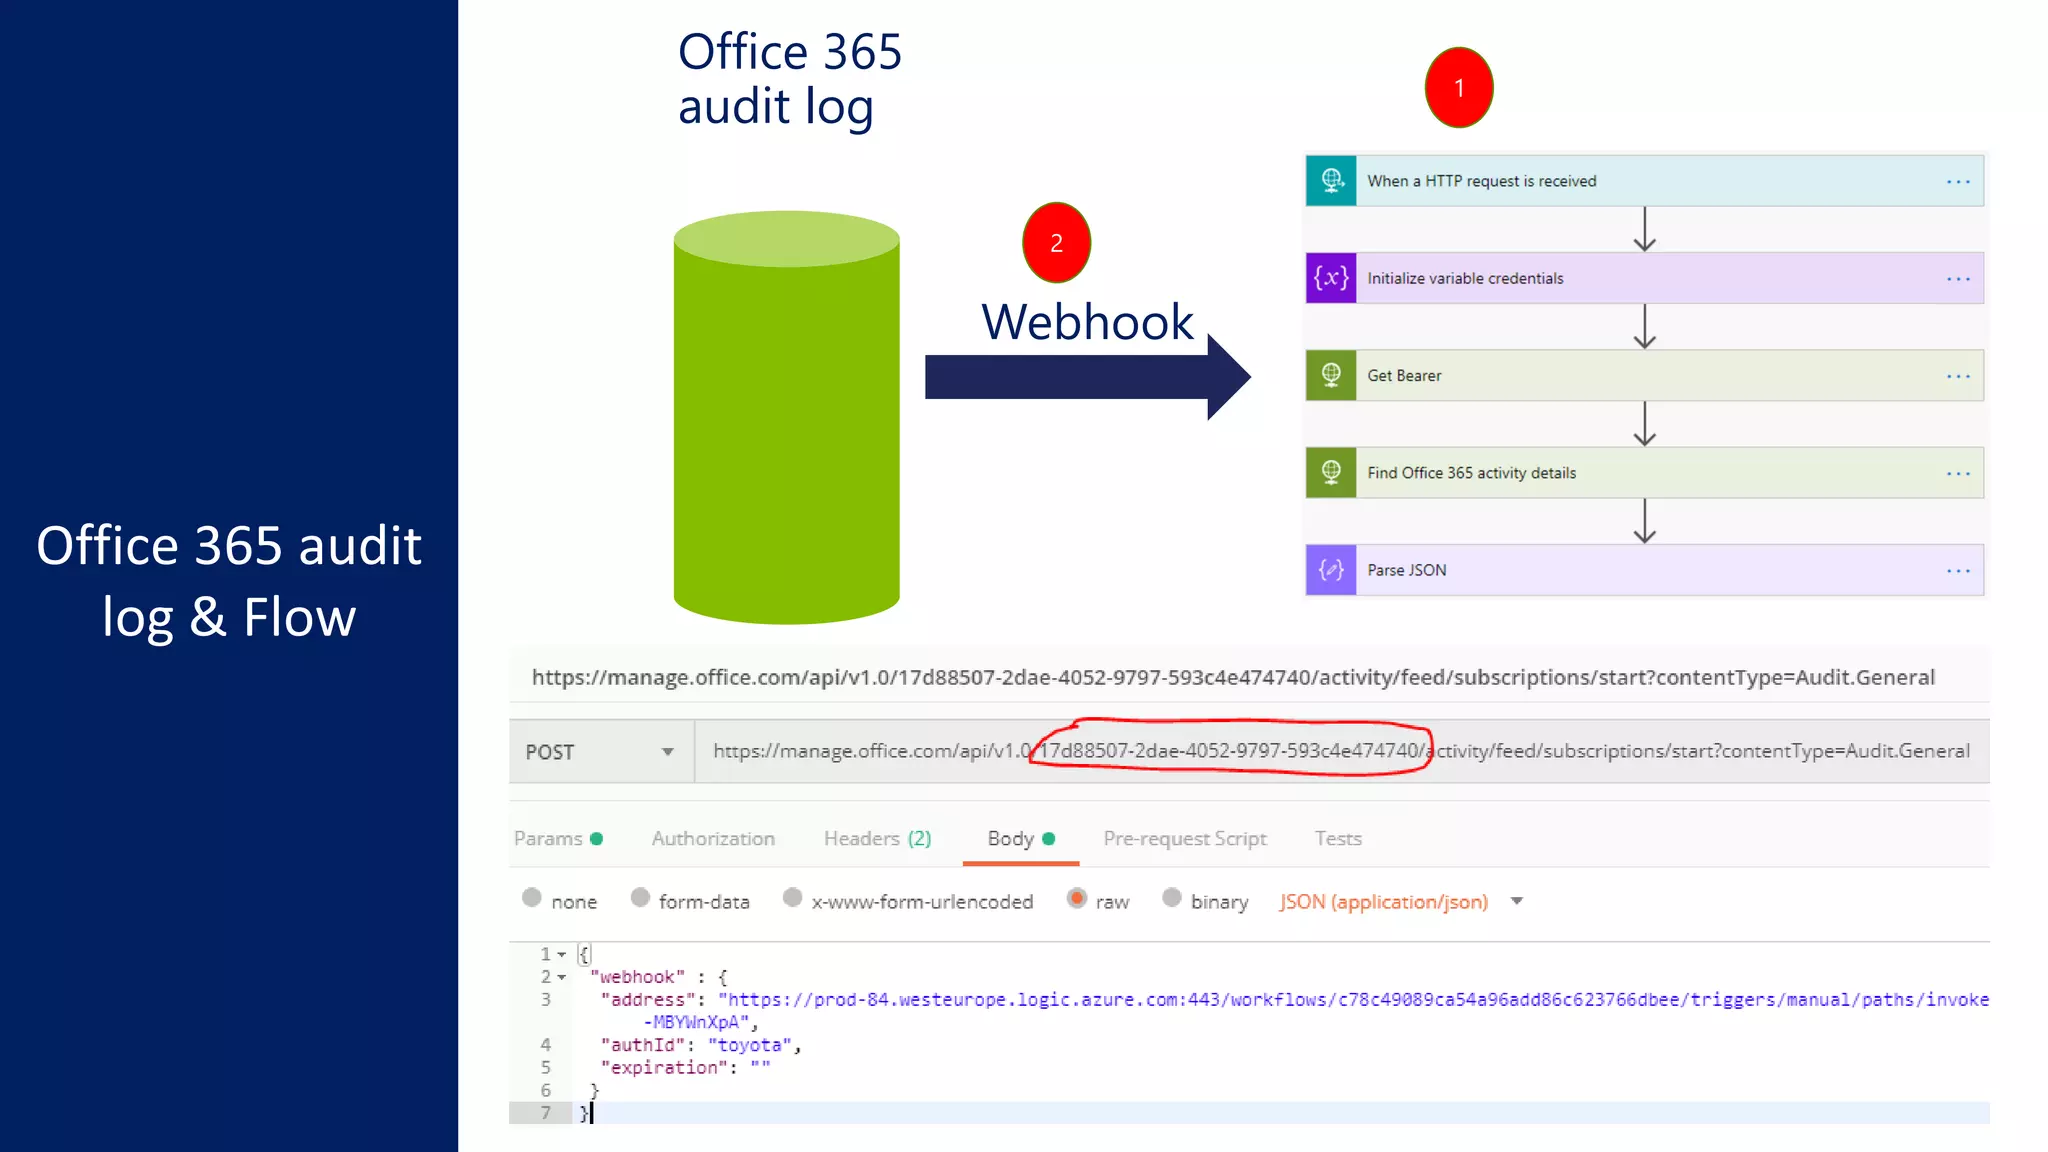Select the none body type radio
This screenshot has width=2048, height=1152.
(x=532, y=898)
